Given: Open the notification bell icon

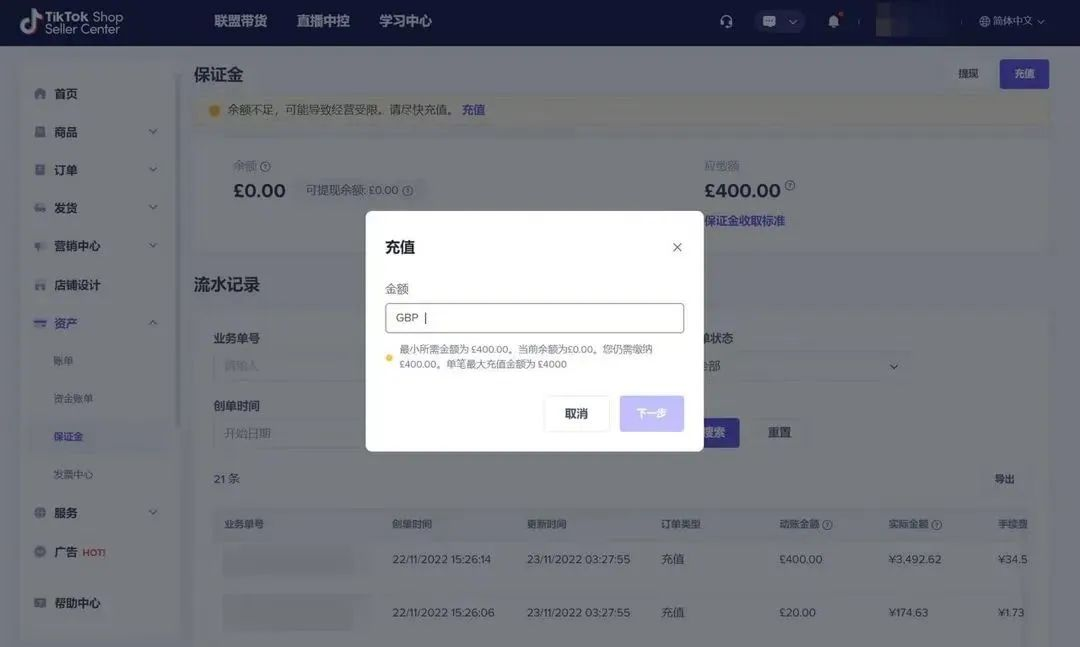Looking at the screenshot, I should click(x=833, y=21).
